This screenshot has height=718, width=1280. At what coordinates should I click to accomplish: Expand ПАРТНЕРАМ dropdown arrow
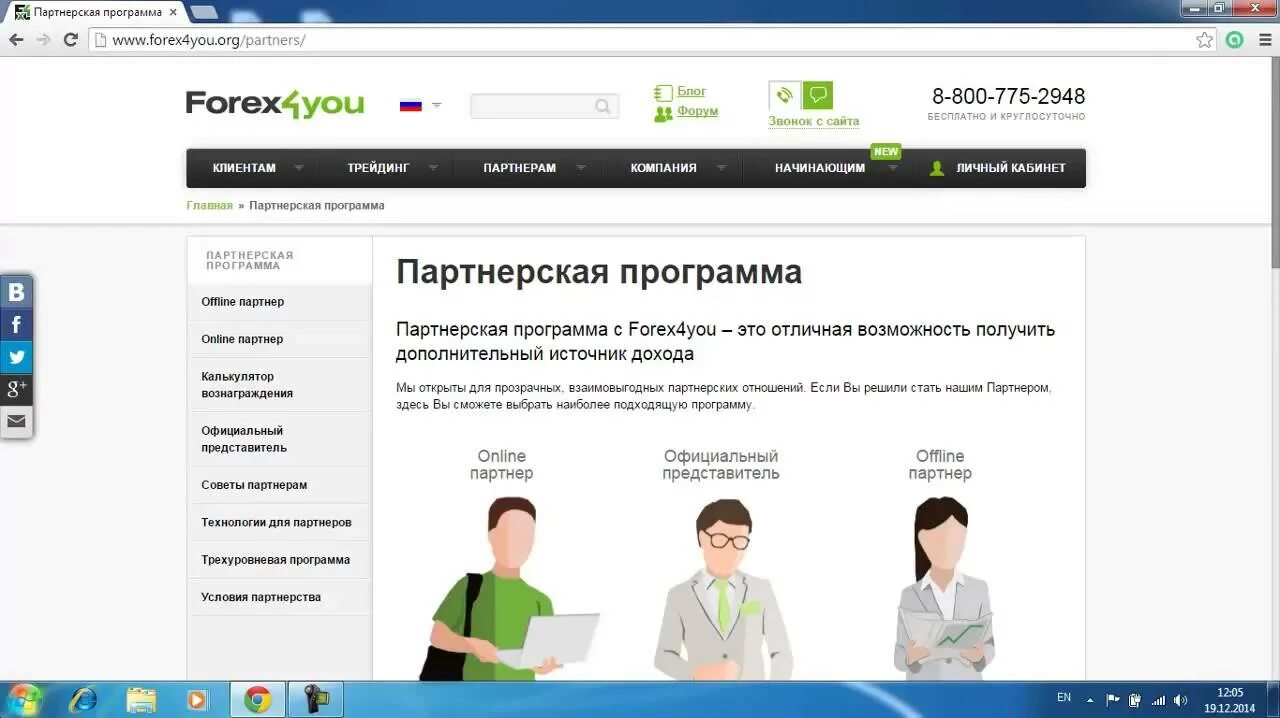tap(580, 168)
